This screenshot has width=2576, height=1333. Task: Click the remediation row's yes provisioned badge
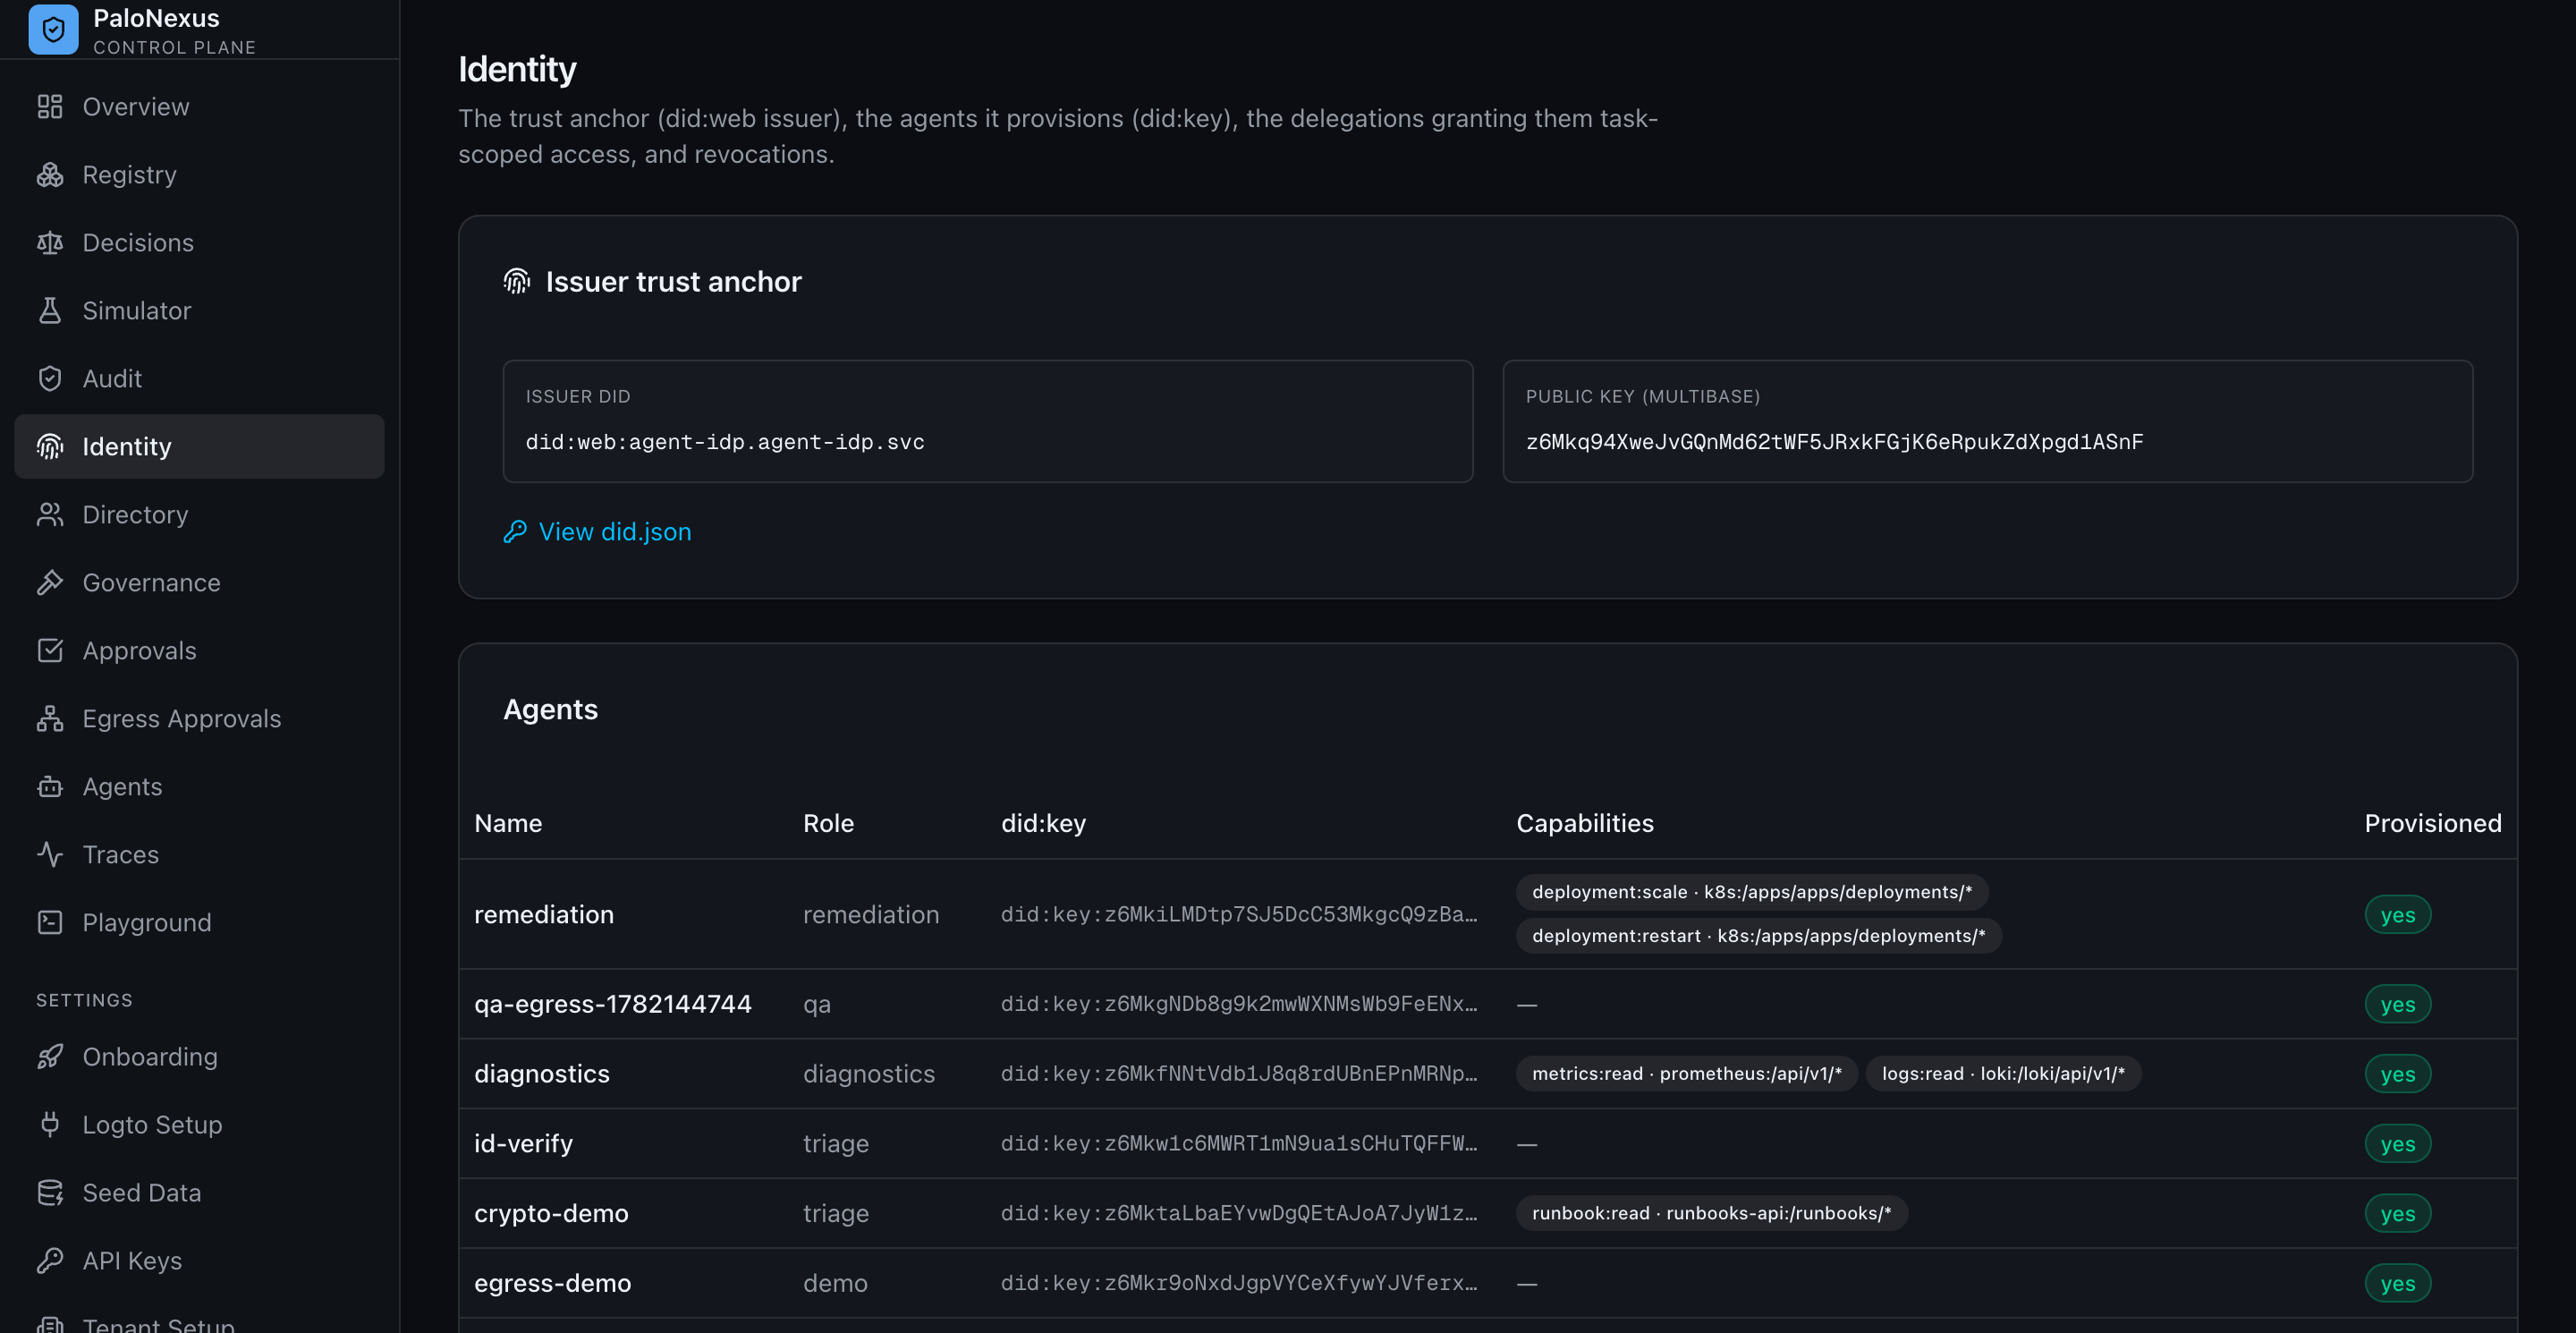tap(2397, 915)
